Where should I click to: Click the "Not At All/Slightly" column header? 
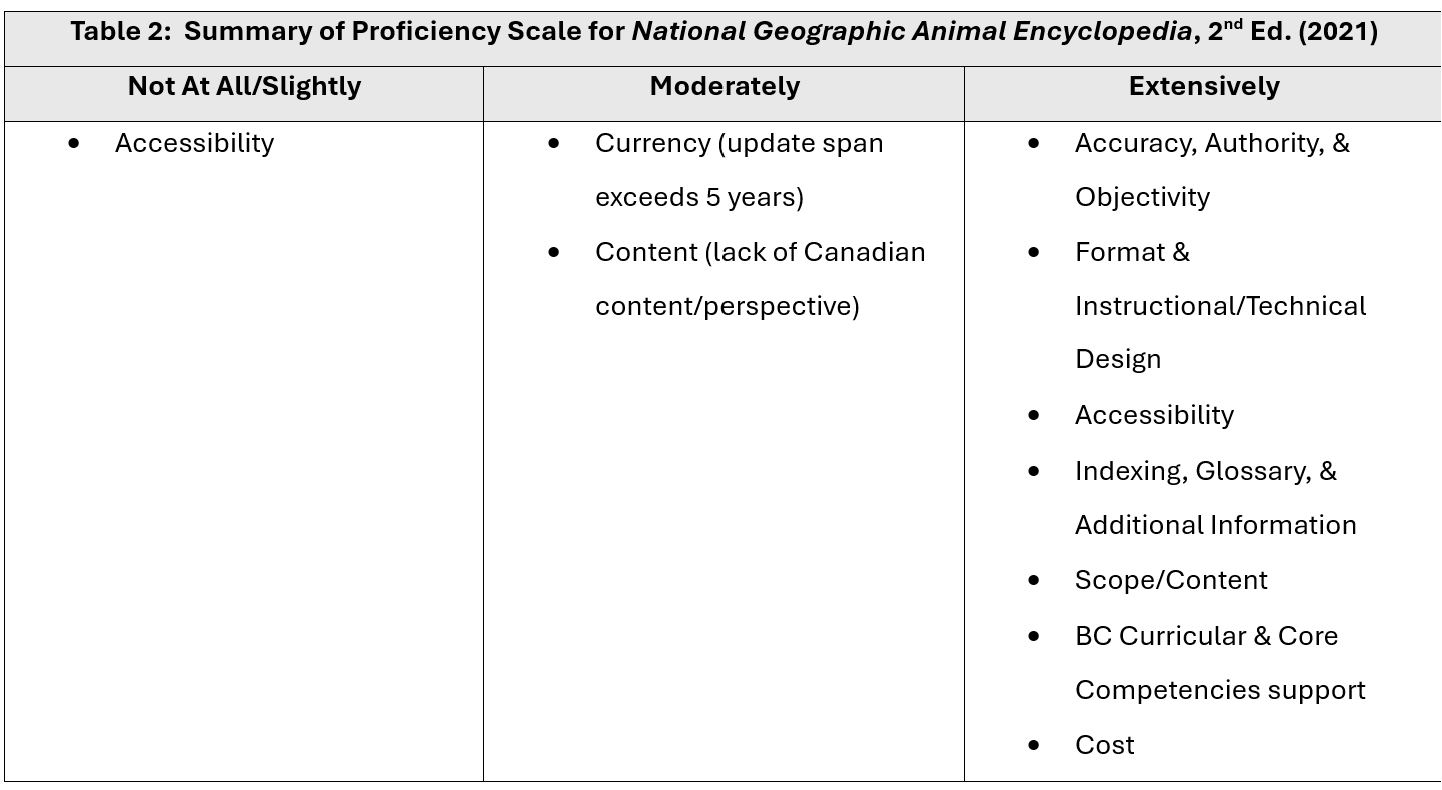pos(244,87)
